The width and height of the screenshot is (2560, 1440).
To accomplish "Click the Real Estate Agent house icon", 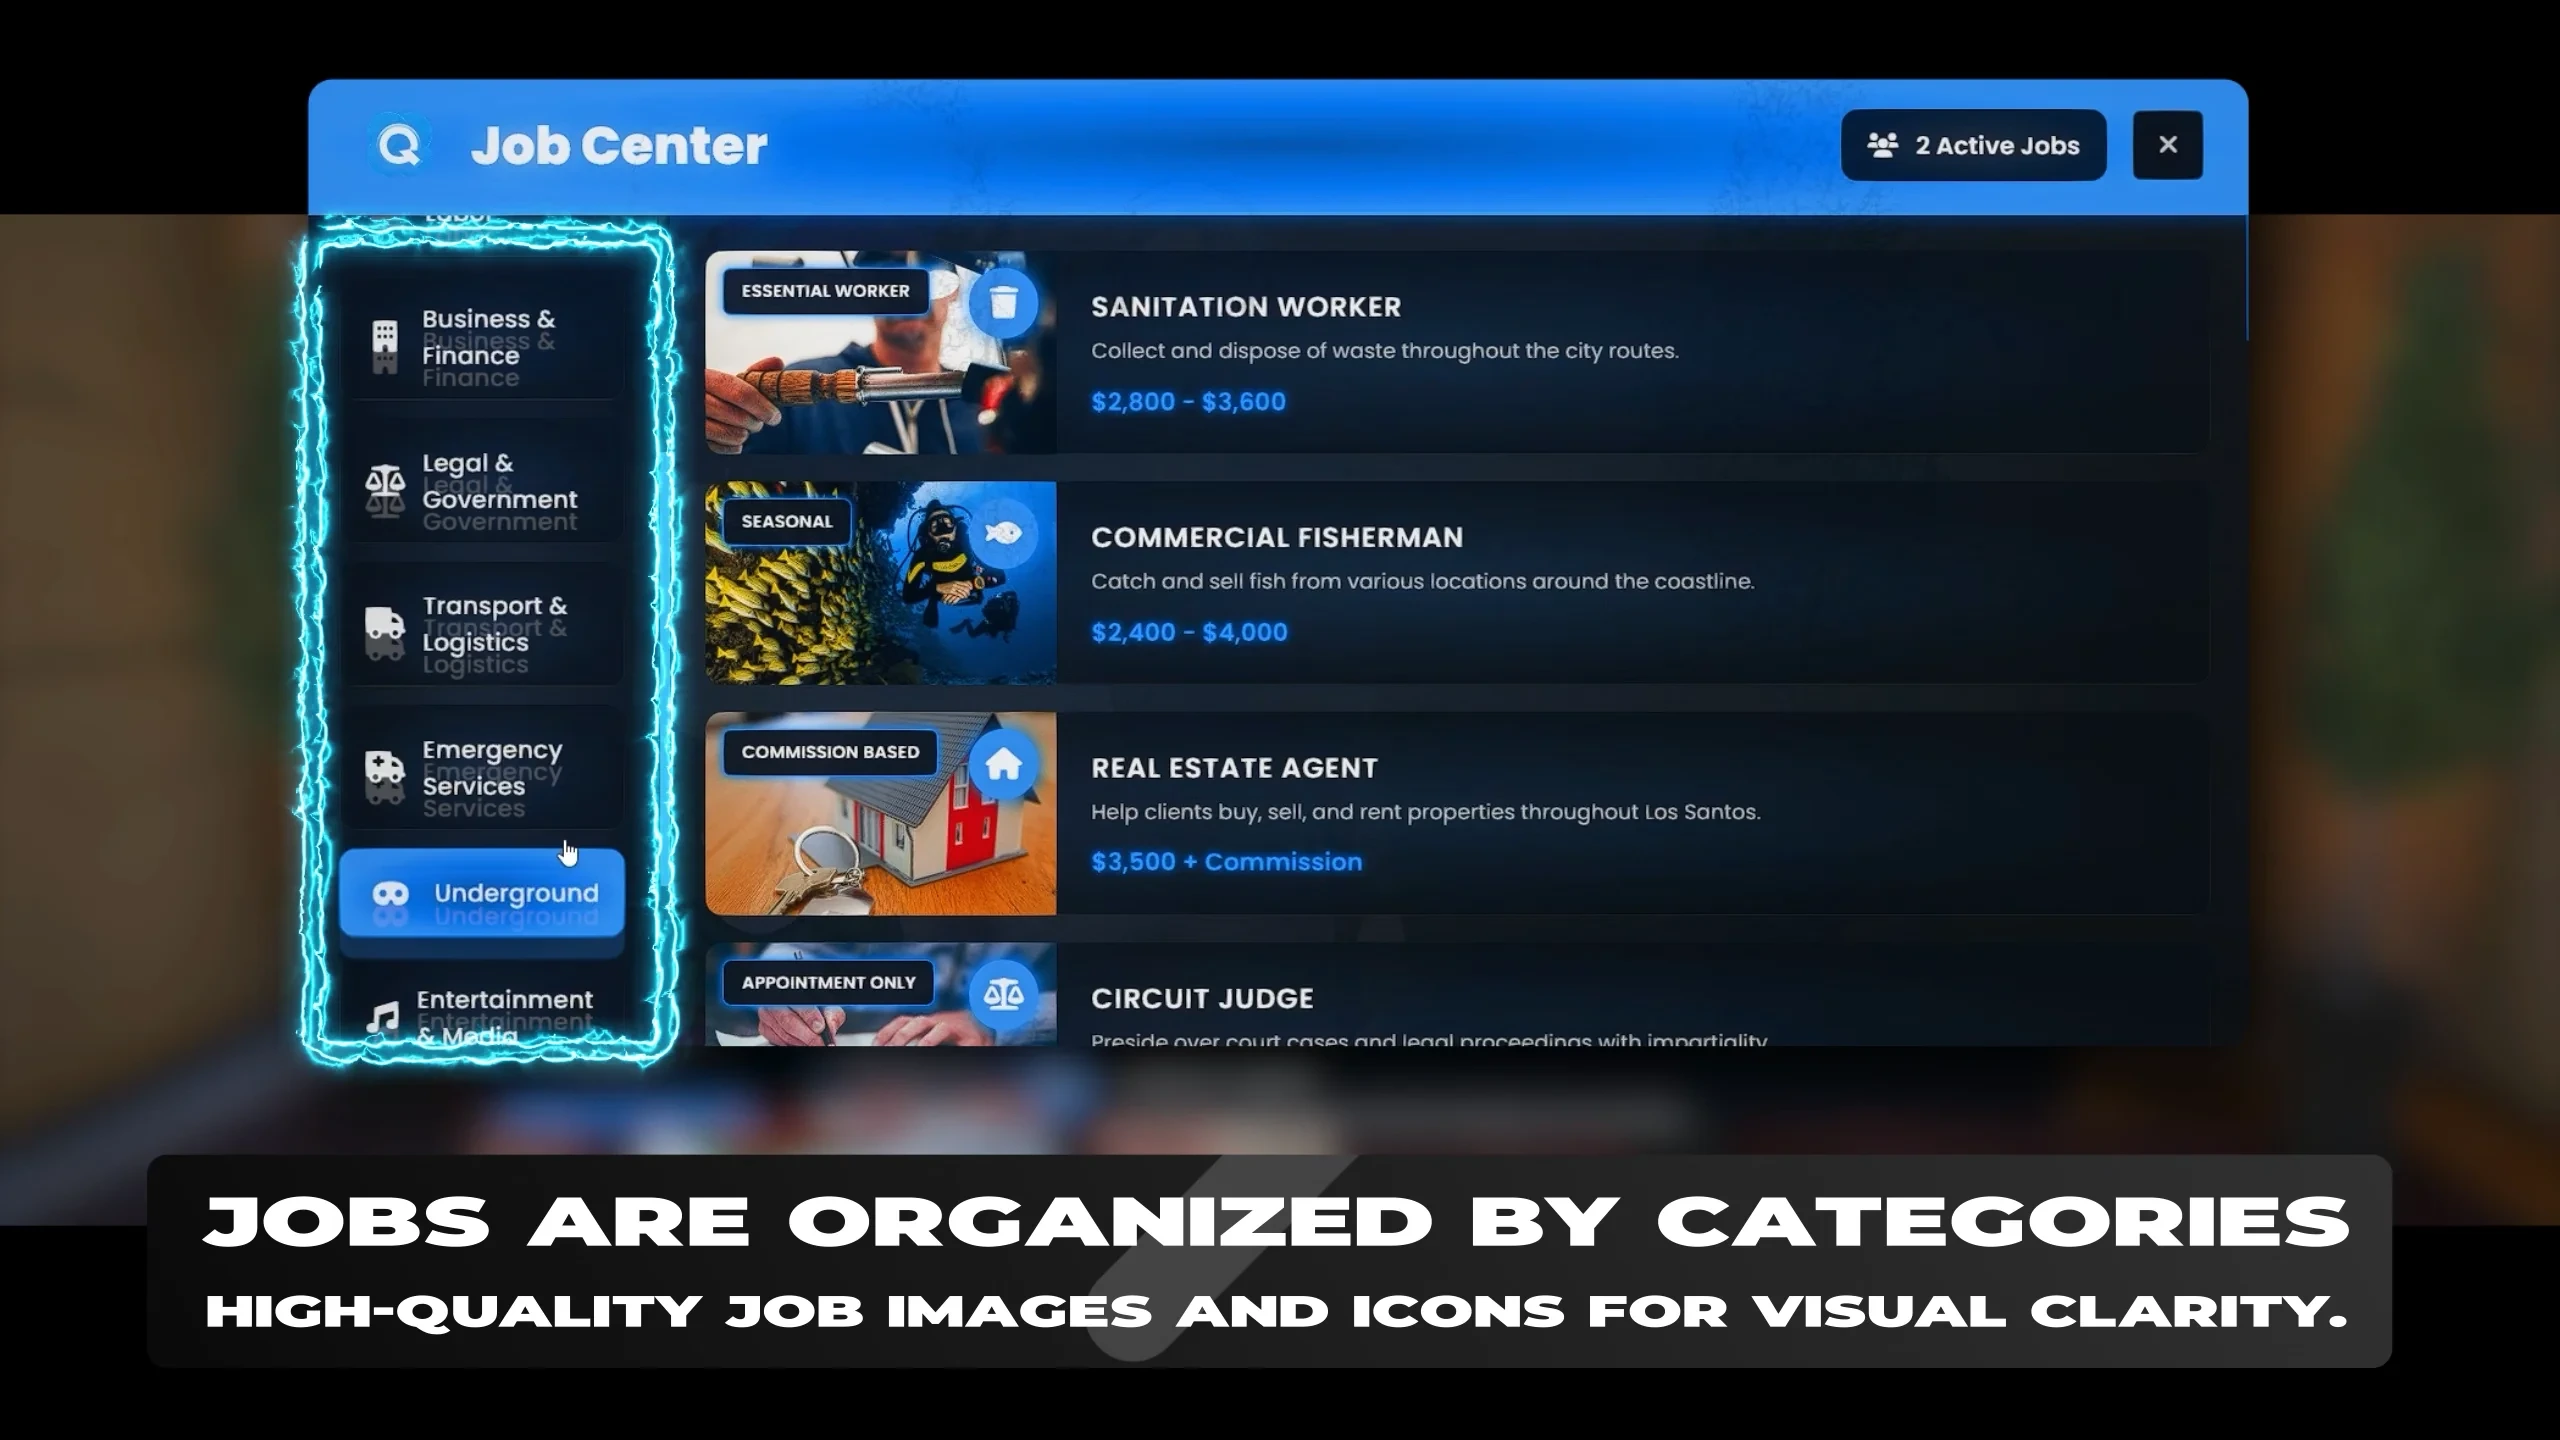I will click(1003, 764).
